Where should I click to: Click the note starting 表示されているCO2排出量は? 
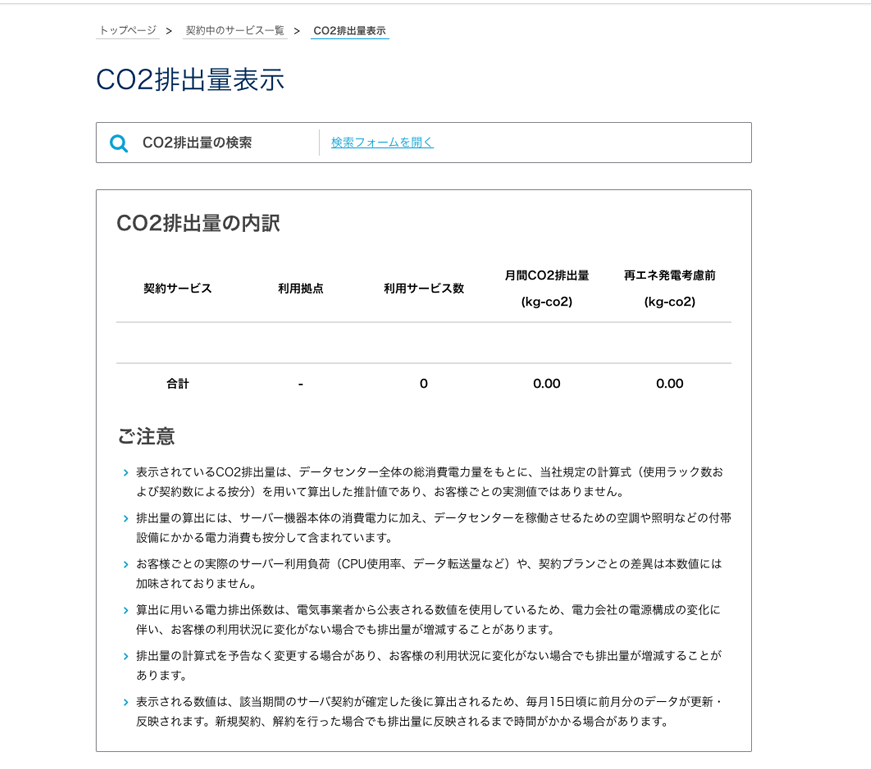[x=430, y=482]
